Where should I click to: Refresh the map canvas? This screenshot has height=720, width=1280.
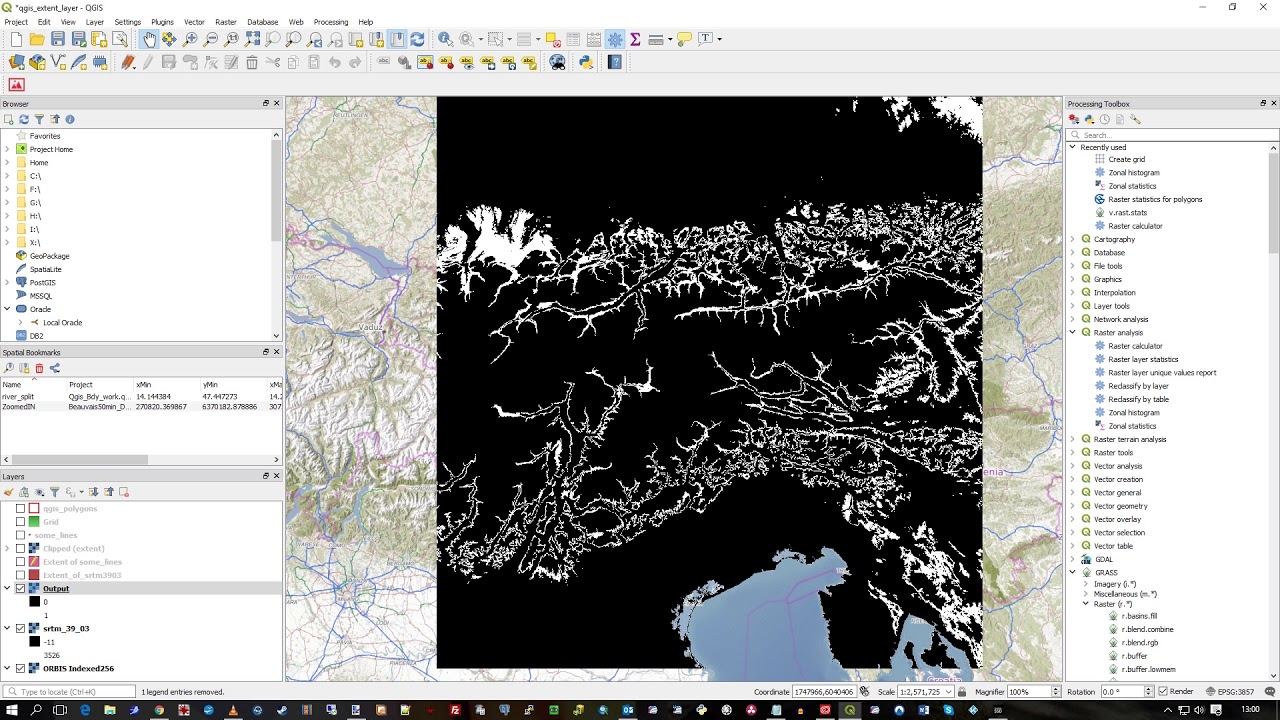click(x=417, y=39)
